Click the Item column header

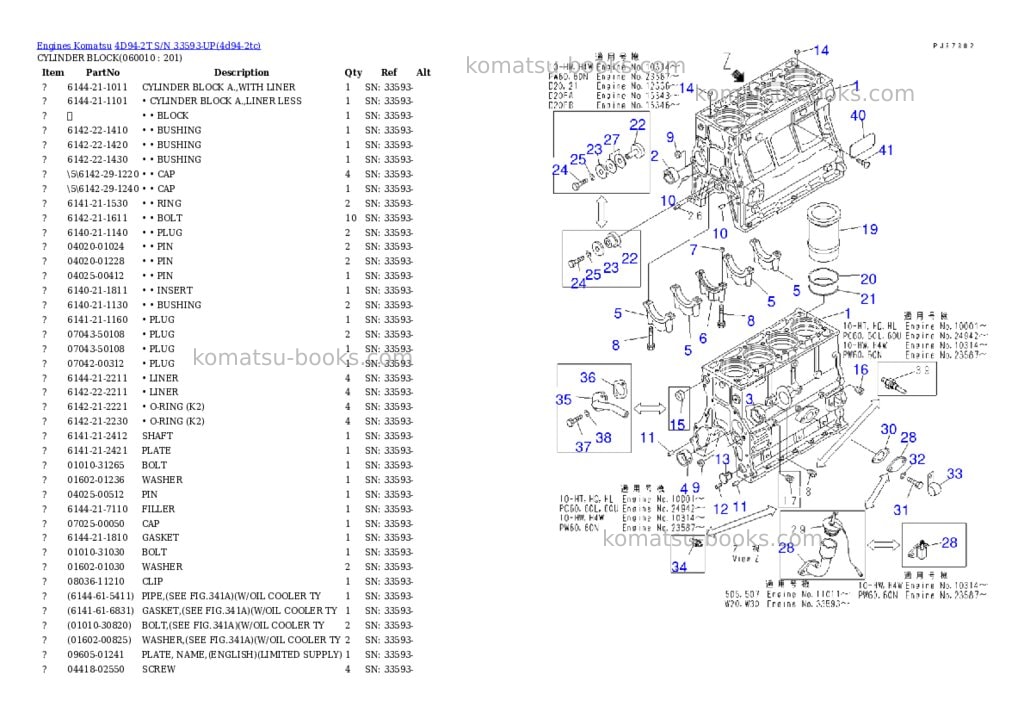[x=53, y=72]
